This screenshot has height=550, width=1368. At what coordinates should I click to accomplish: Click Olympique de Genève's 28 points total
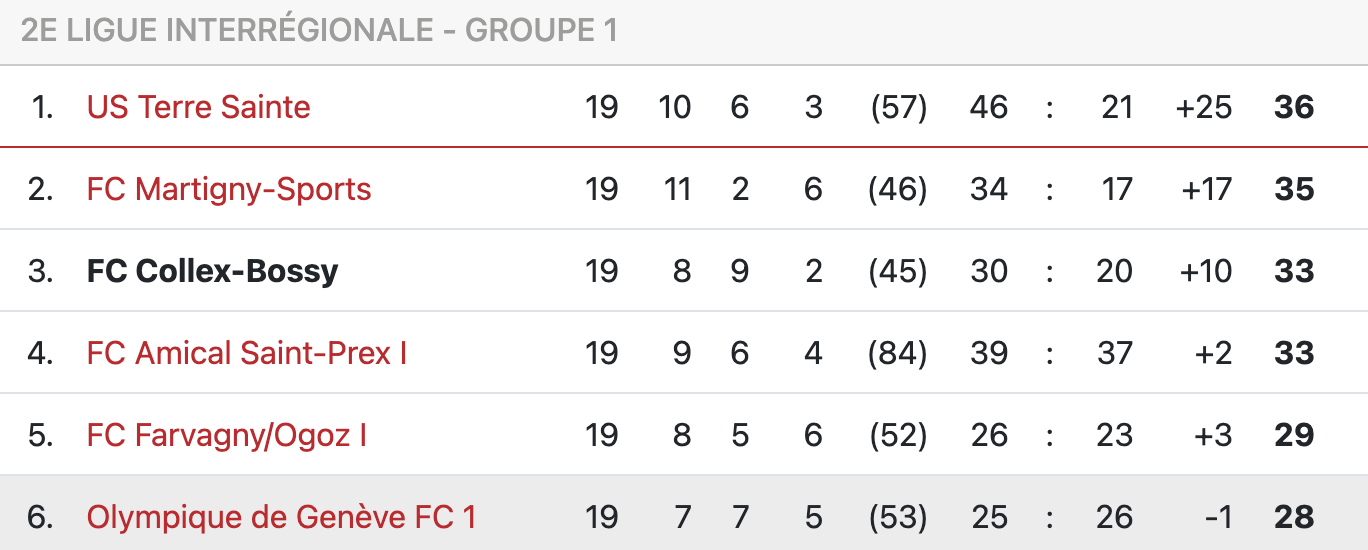[x=1294, y=517]
